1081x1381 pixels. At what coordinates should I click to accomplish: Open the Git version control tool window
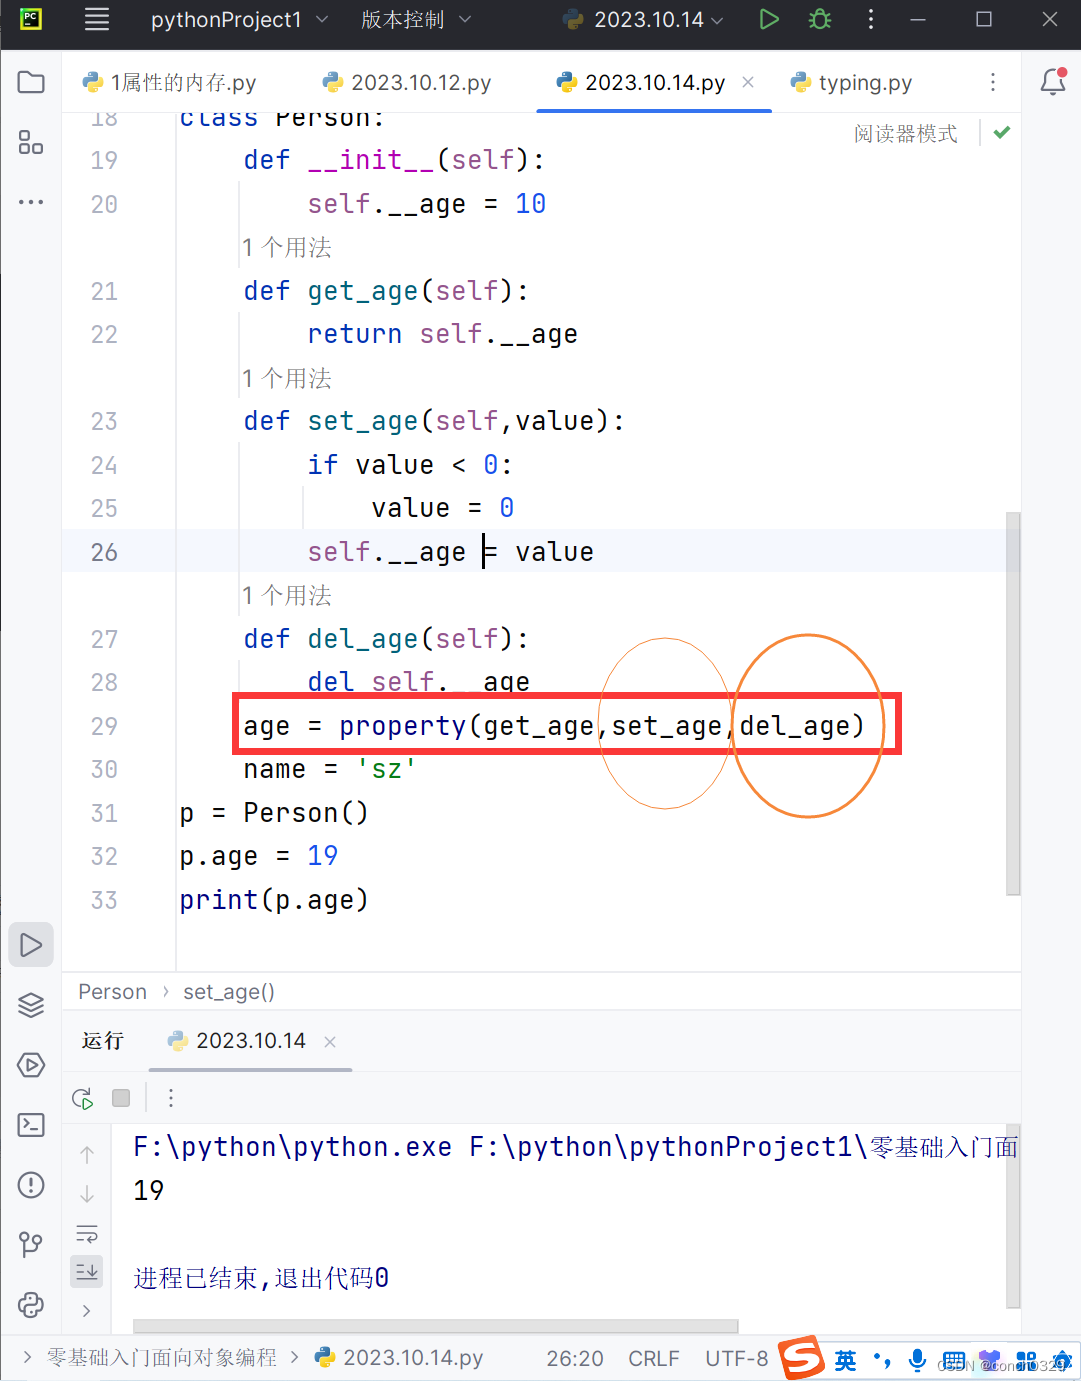[31, 1245]
